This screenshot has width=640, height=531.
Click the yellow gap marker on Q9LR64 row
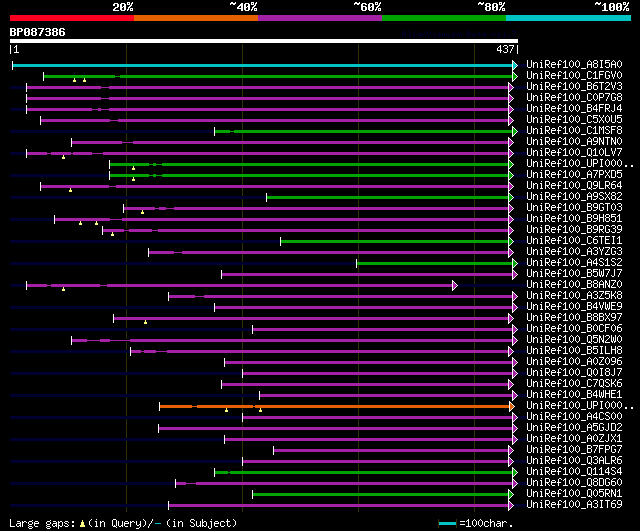tap(71, 190)
